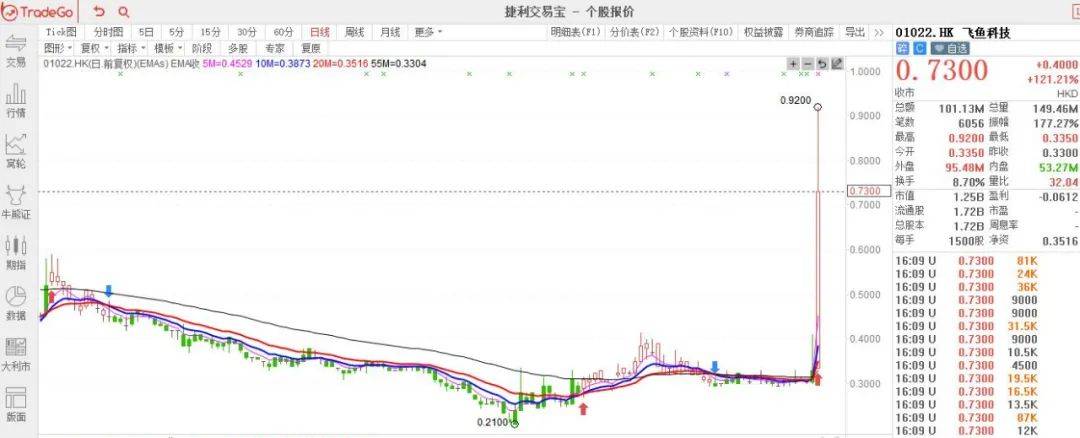Screen dimensions: 1080x438
Task: Open the 窝轮 warrants sidebar icon
Action: pyautogui.click(x=15, y=153)
